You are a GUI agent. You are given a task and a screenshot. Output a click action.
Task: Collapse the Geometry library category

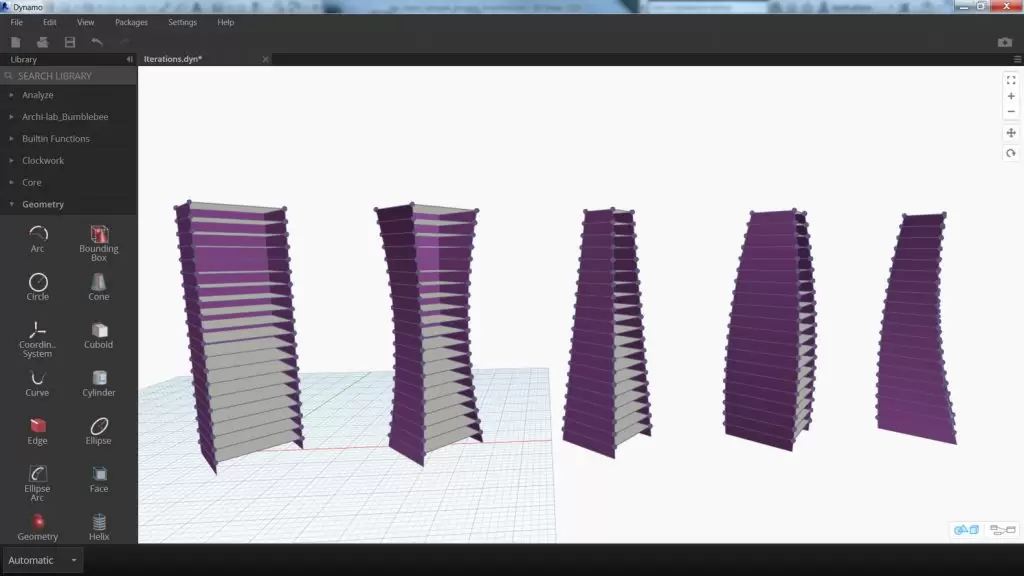click(43, 204)
